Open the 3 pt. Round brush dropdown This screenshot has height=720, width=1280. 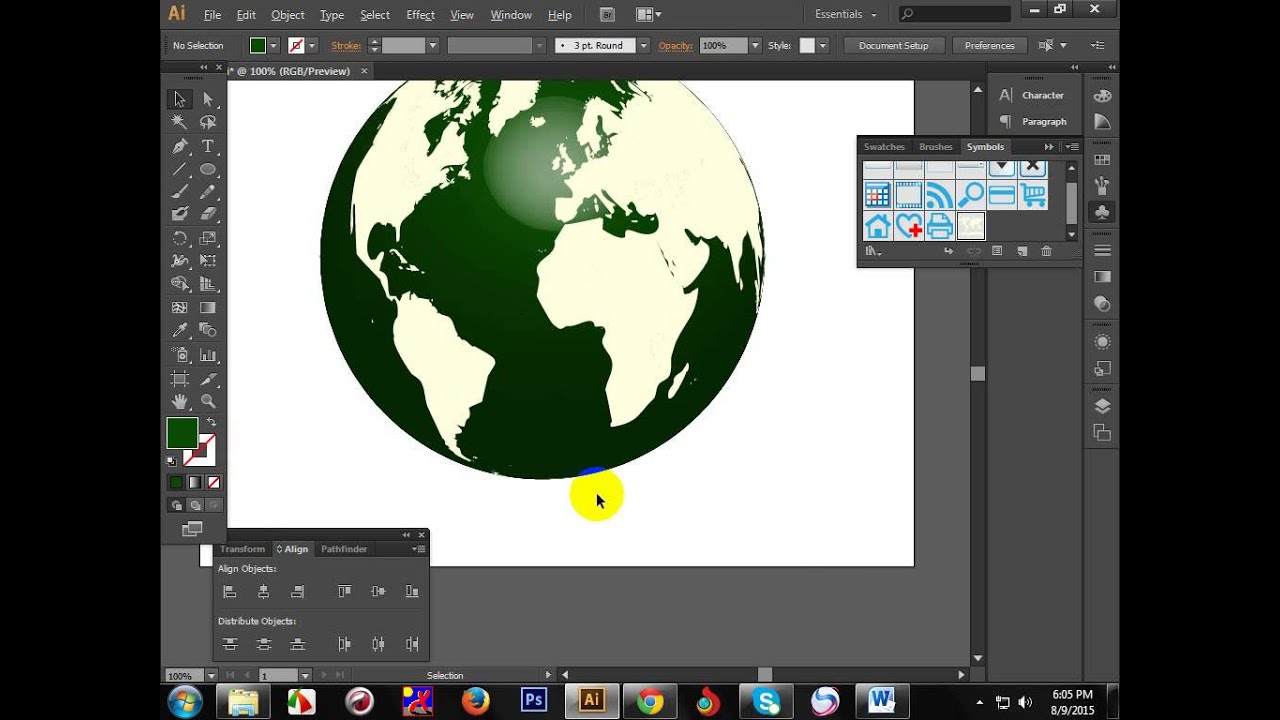click(x=643, y=46)
